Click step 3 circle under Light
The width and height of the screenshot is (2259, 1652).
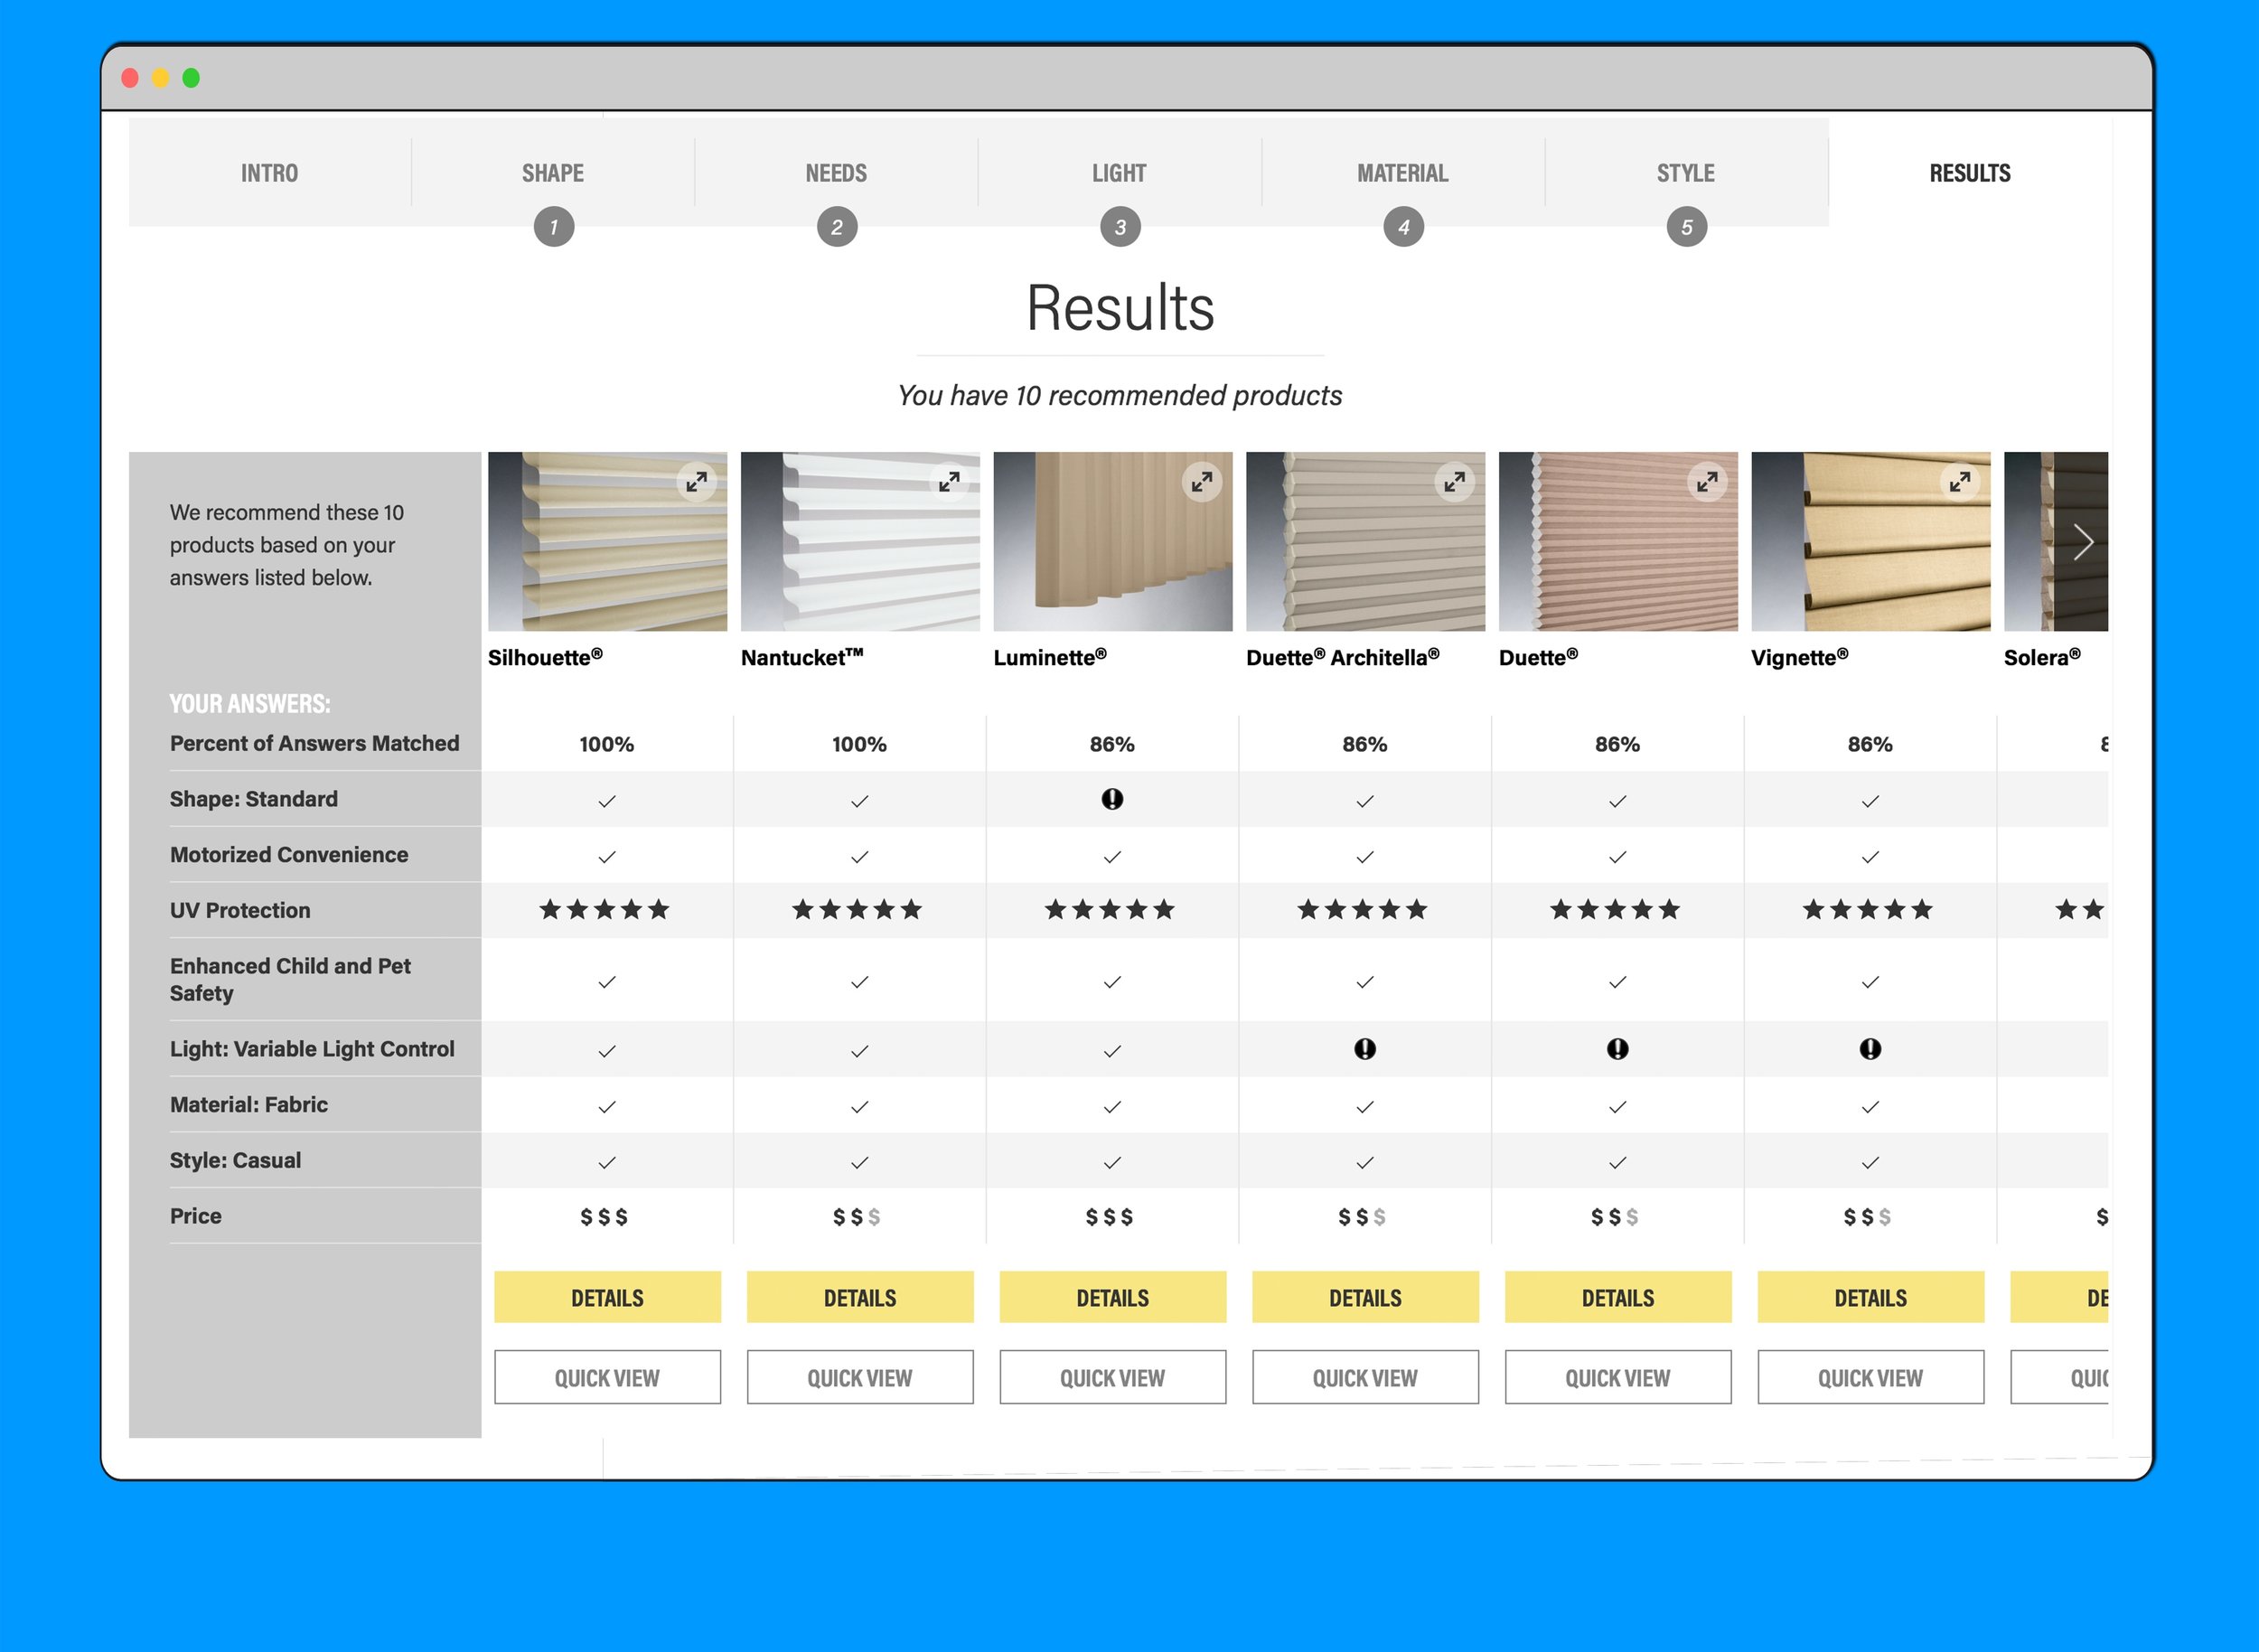click(1120, 227)
